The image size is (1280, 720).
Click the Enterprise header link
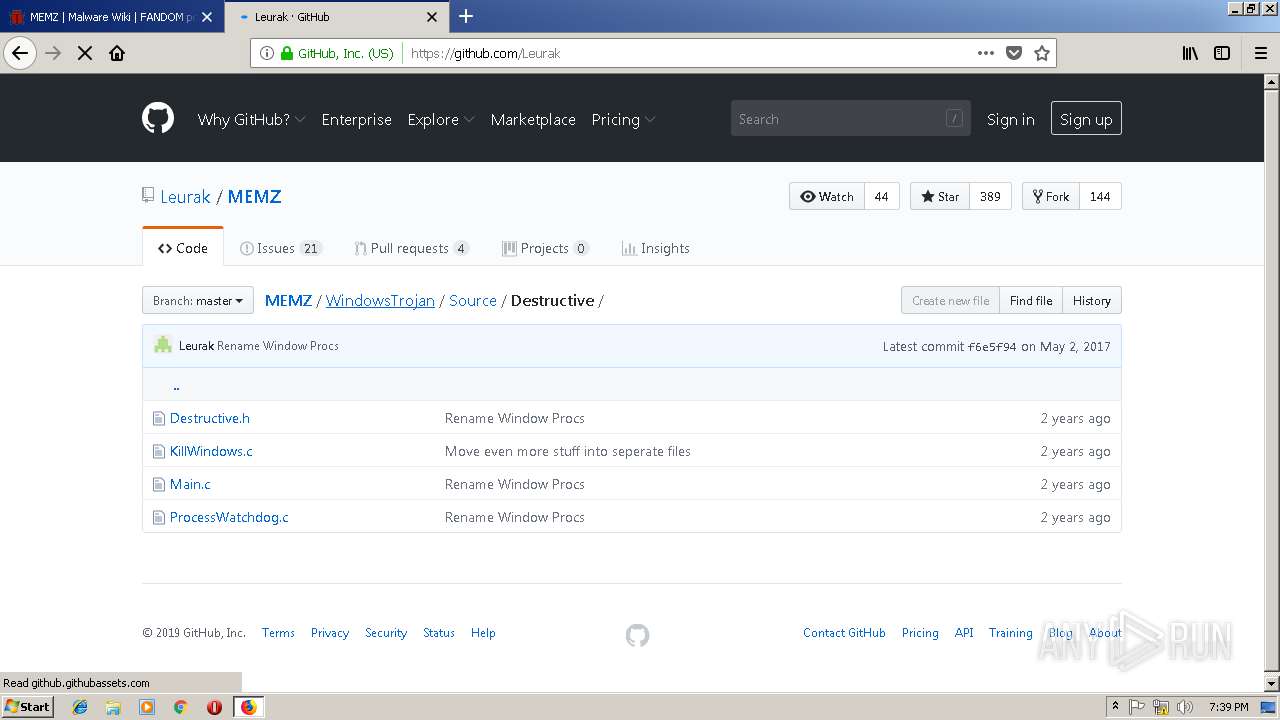pos(356,119)
